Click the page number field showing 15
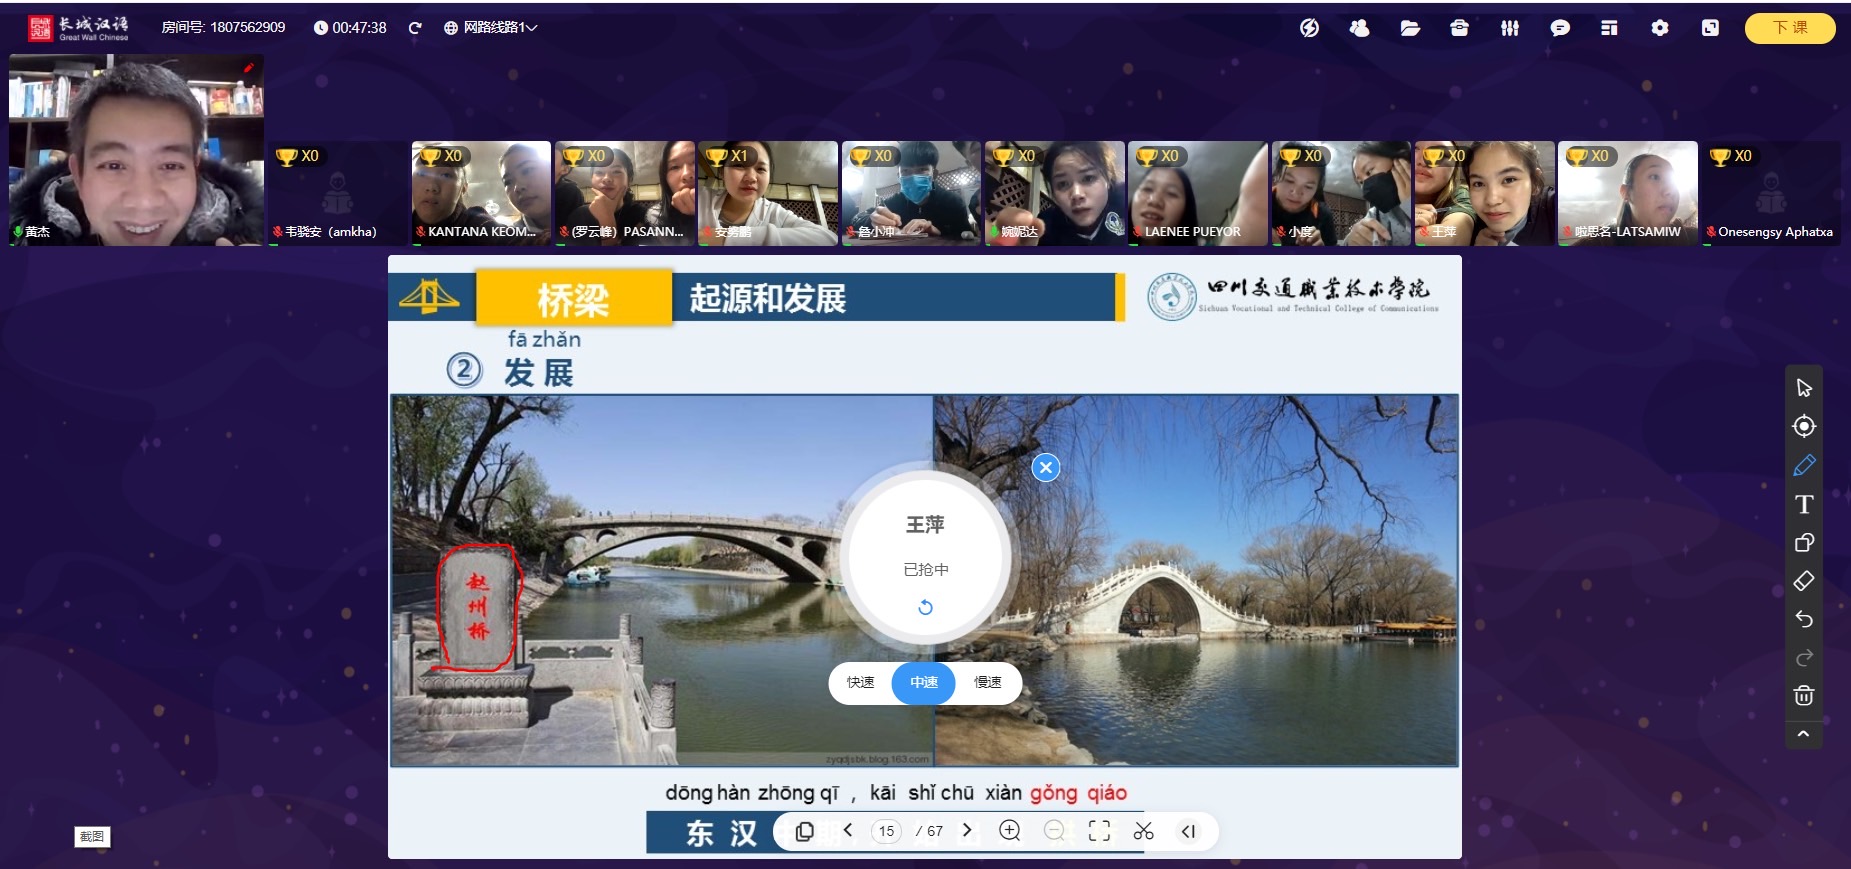 pos(886,831)
